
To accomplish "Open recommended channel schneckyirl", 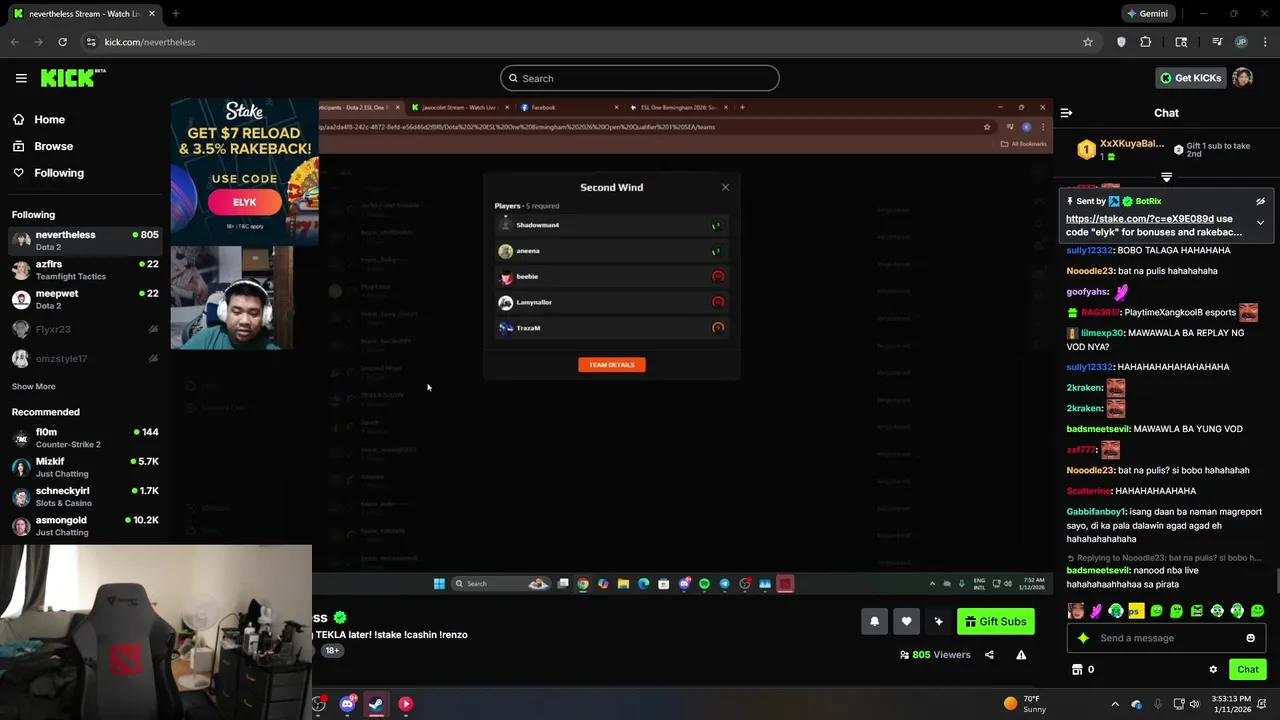I will [85, 496].
